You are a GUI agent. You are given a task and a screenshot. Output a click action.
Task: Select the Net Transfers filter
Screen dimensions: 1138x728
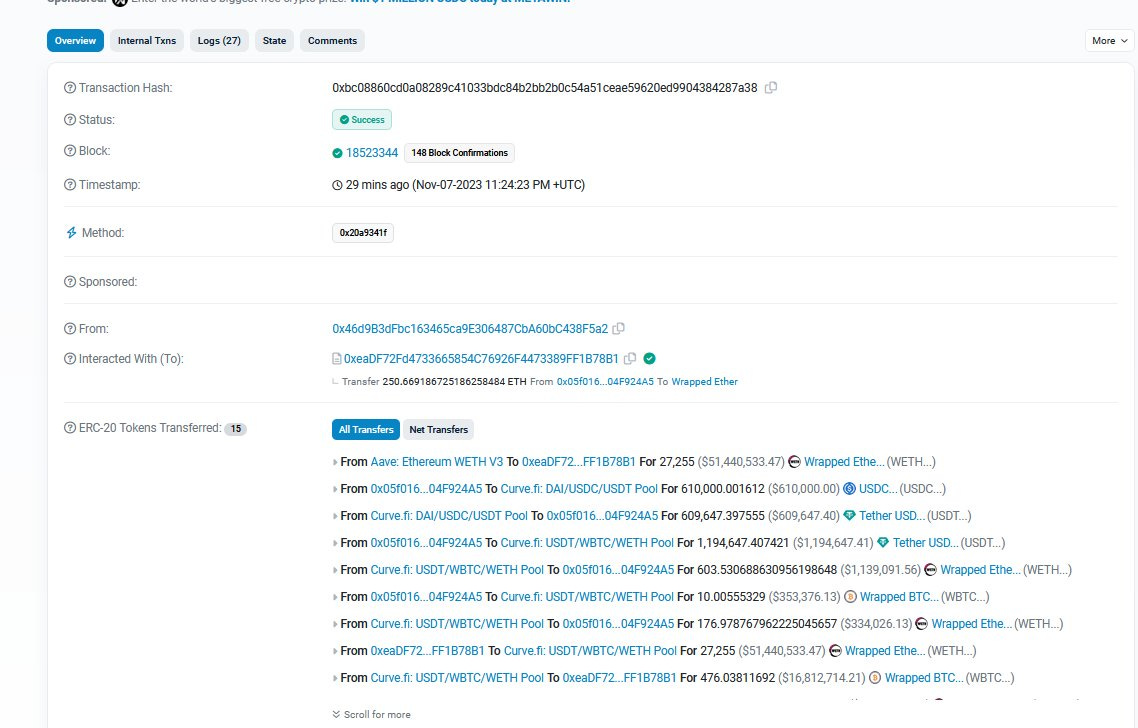coord(438,430)
